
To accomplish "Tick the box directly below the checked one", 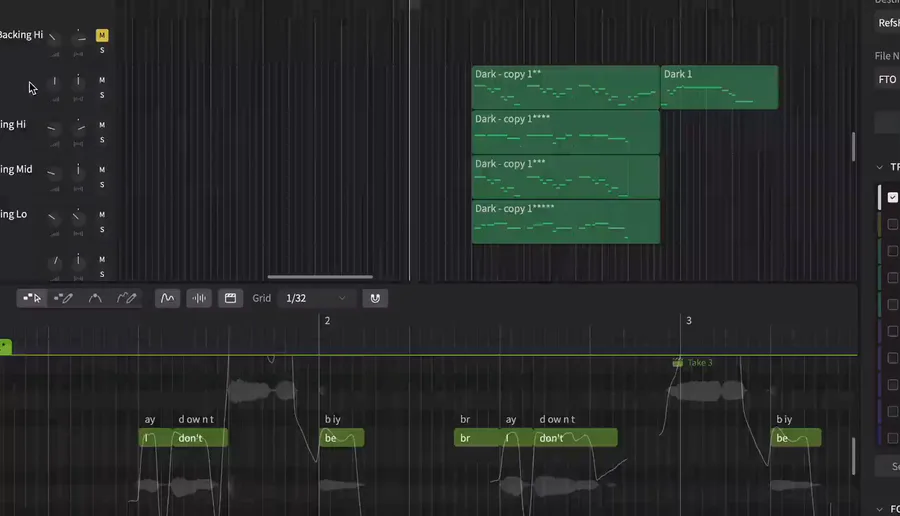I will tap(893, 224).
